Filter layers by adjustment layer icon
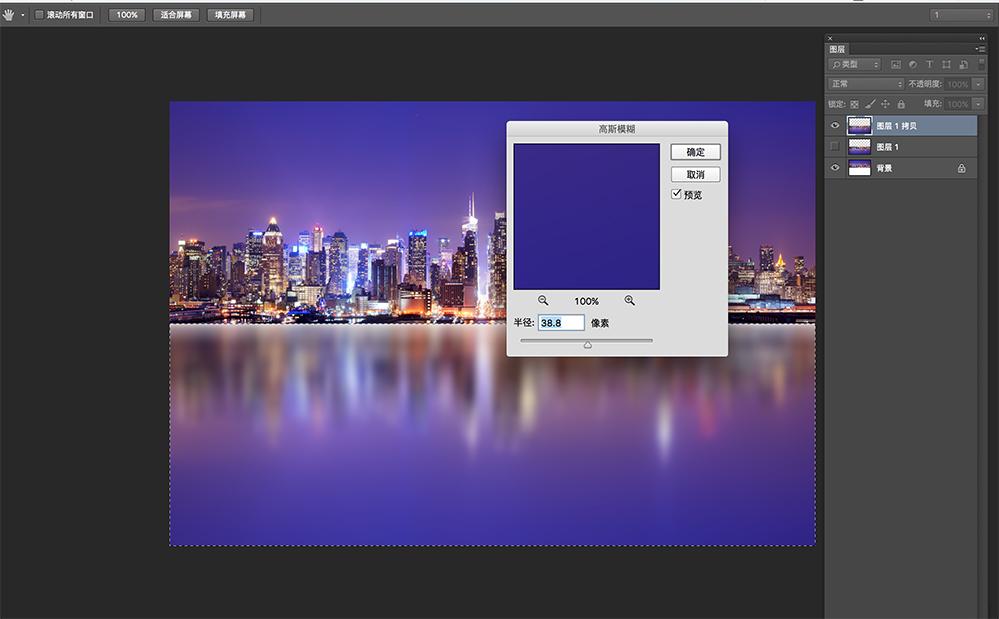999x619 pixels. 912,64
